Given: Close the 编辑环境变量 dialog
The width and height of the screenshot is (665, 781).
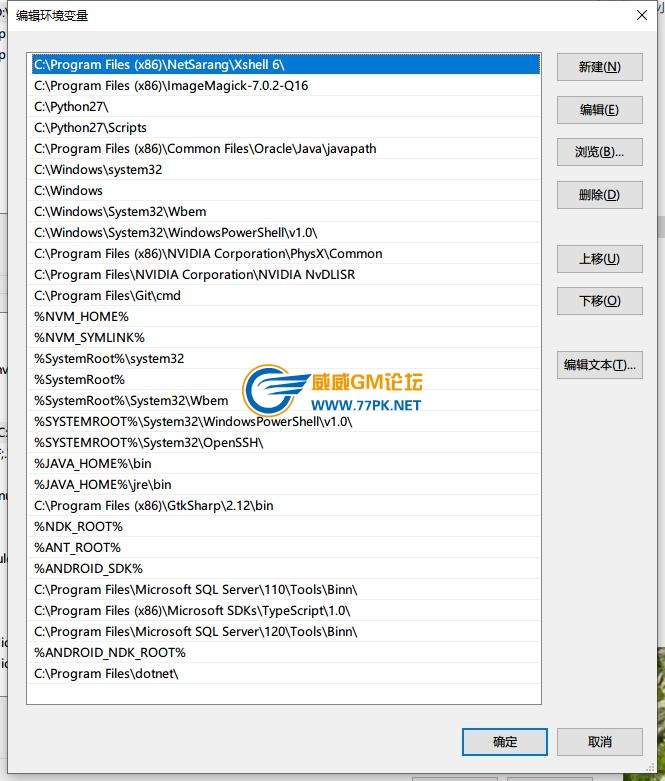Looking at the screenshot, I should coord(642,15).
